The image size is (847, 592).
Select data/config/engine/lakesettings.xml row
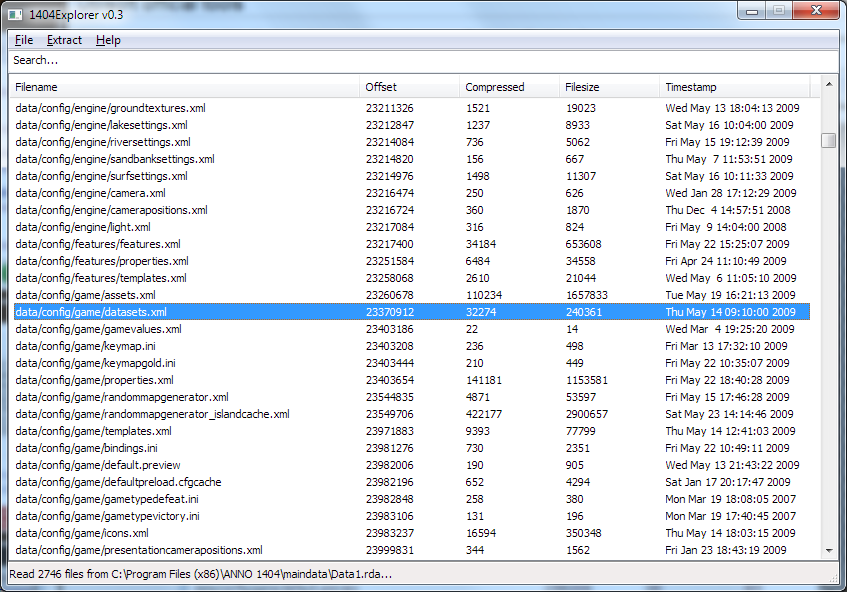[412, 125]
